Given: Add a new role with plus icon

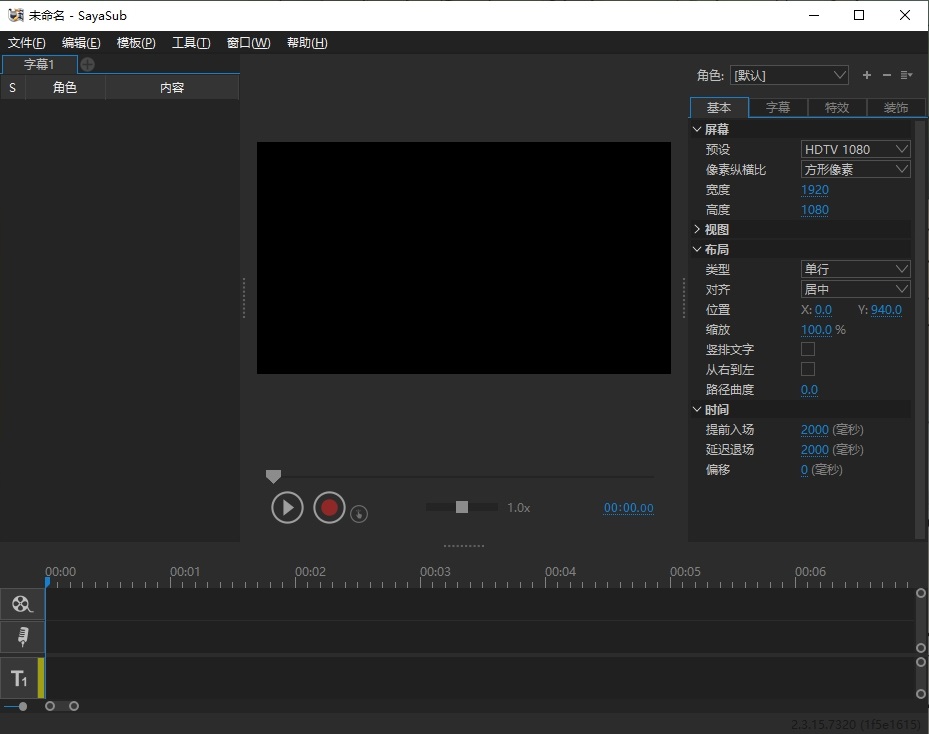Looking at the screenshot, I should click(866, 75).
